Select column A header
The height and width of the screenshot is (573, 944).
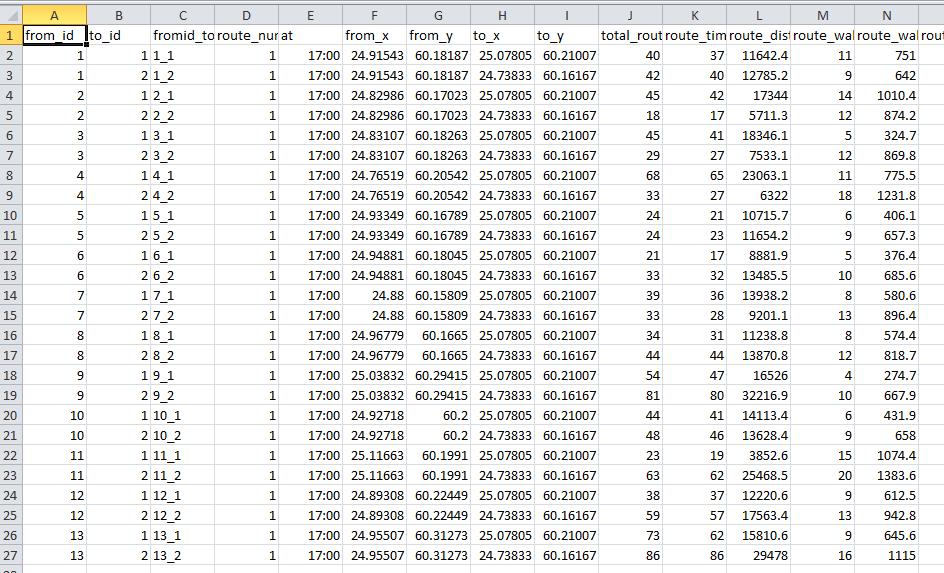point(54,15)
